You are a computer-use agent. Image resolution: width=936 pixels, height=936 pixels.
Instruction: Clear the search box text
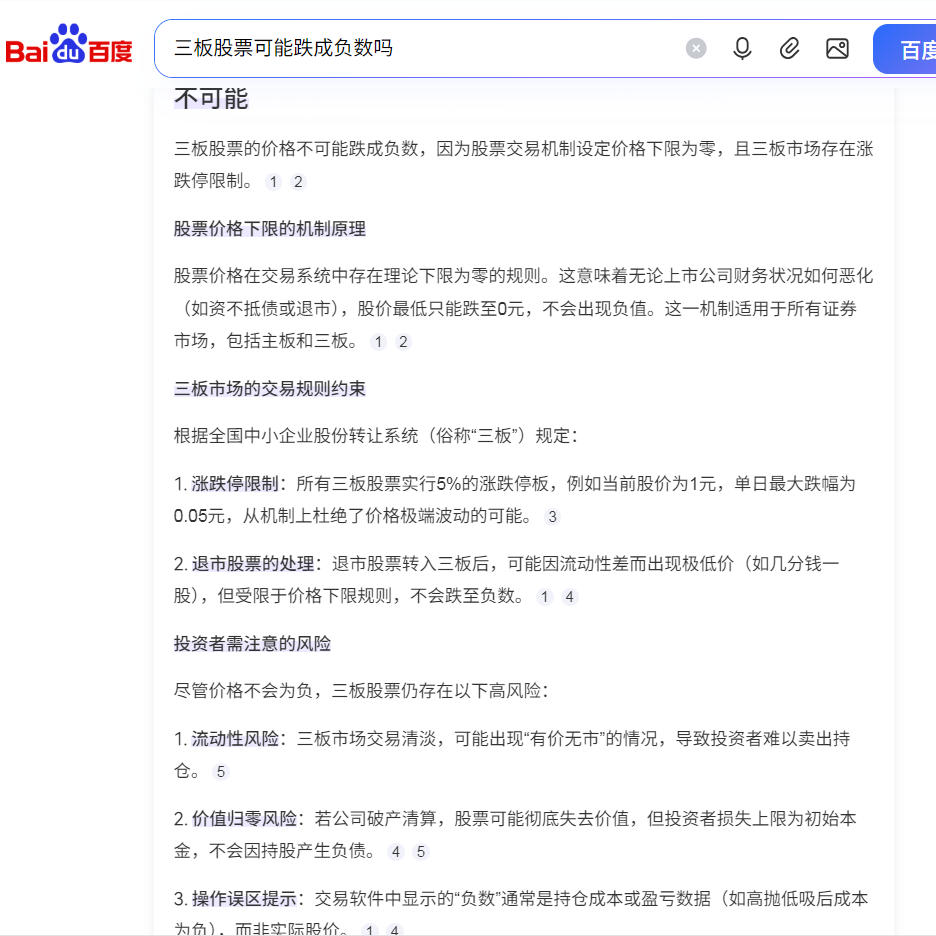695,48
